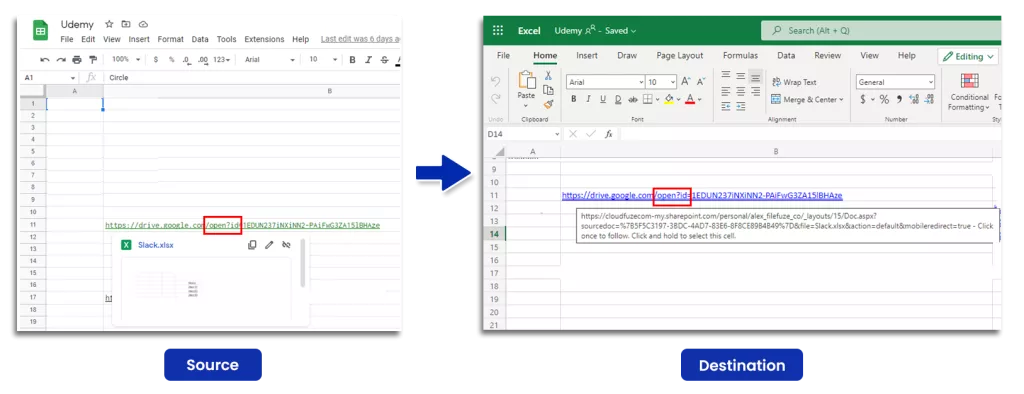Image resolution: width=1024 pixels, height=394 pixels.
Task: Click the redo arrow in Google Sheets toolbar
Action: pyautogui.click(x=61, y=59)
